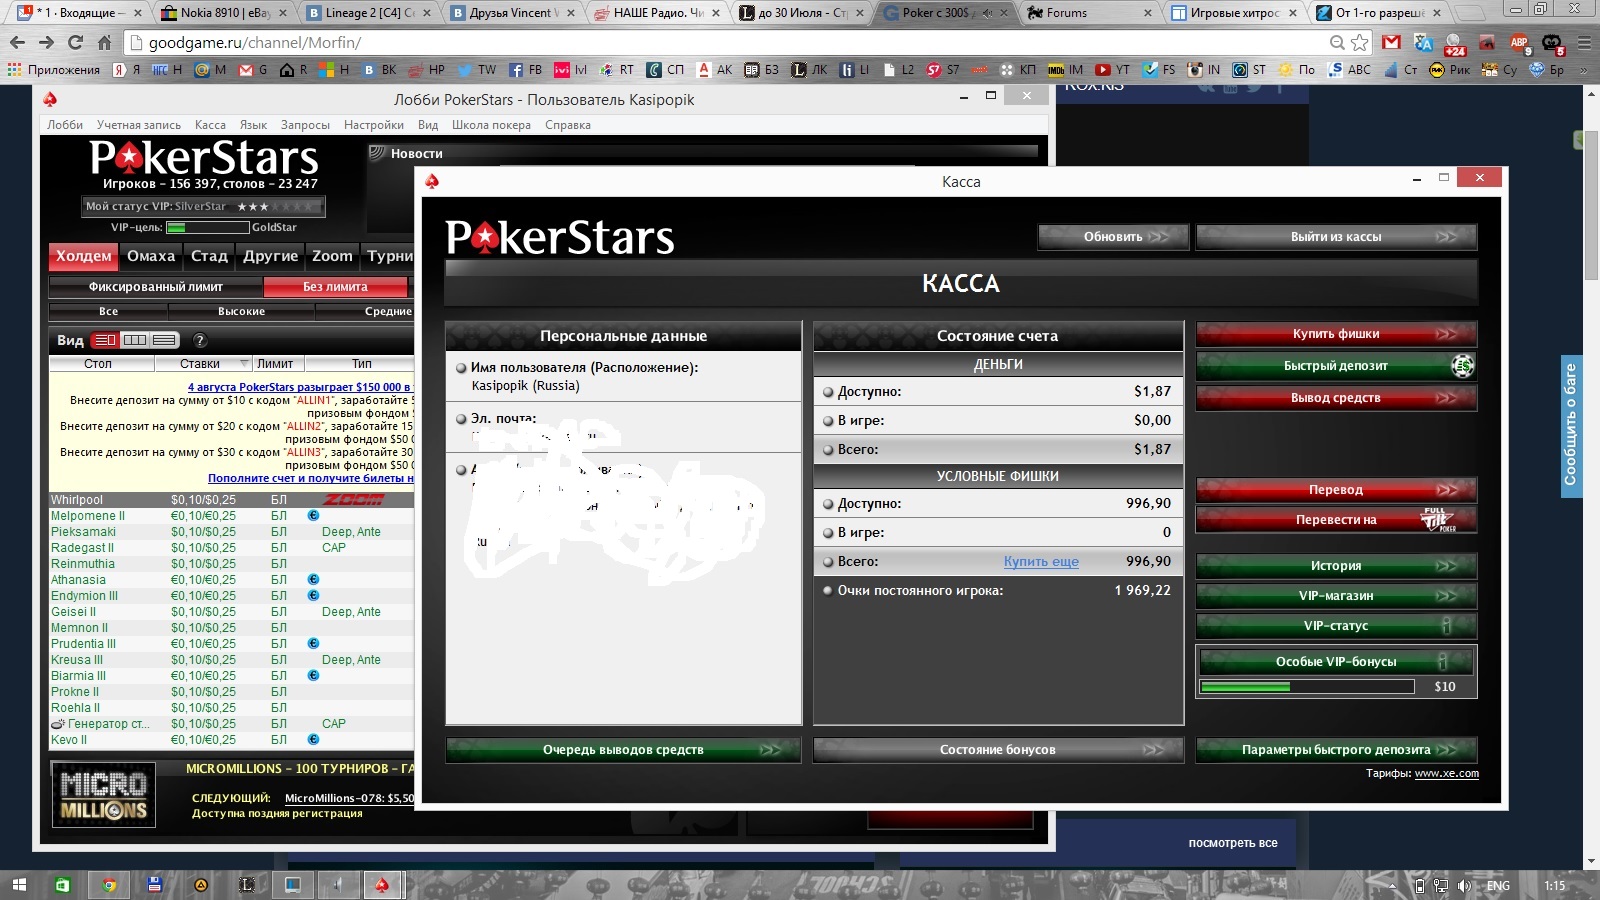Click the Купить еще link
This screenshot has width=1600, height=900.
point(1041,562)
